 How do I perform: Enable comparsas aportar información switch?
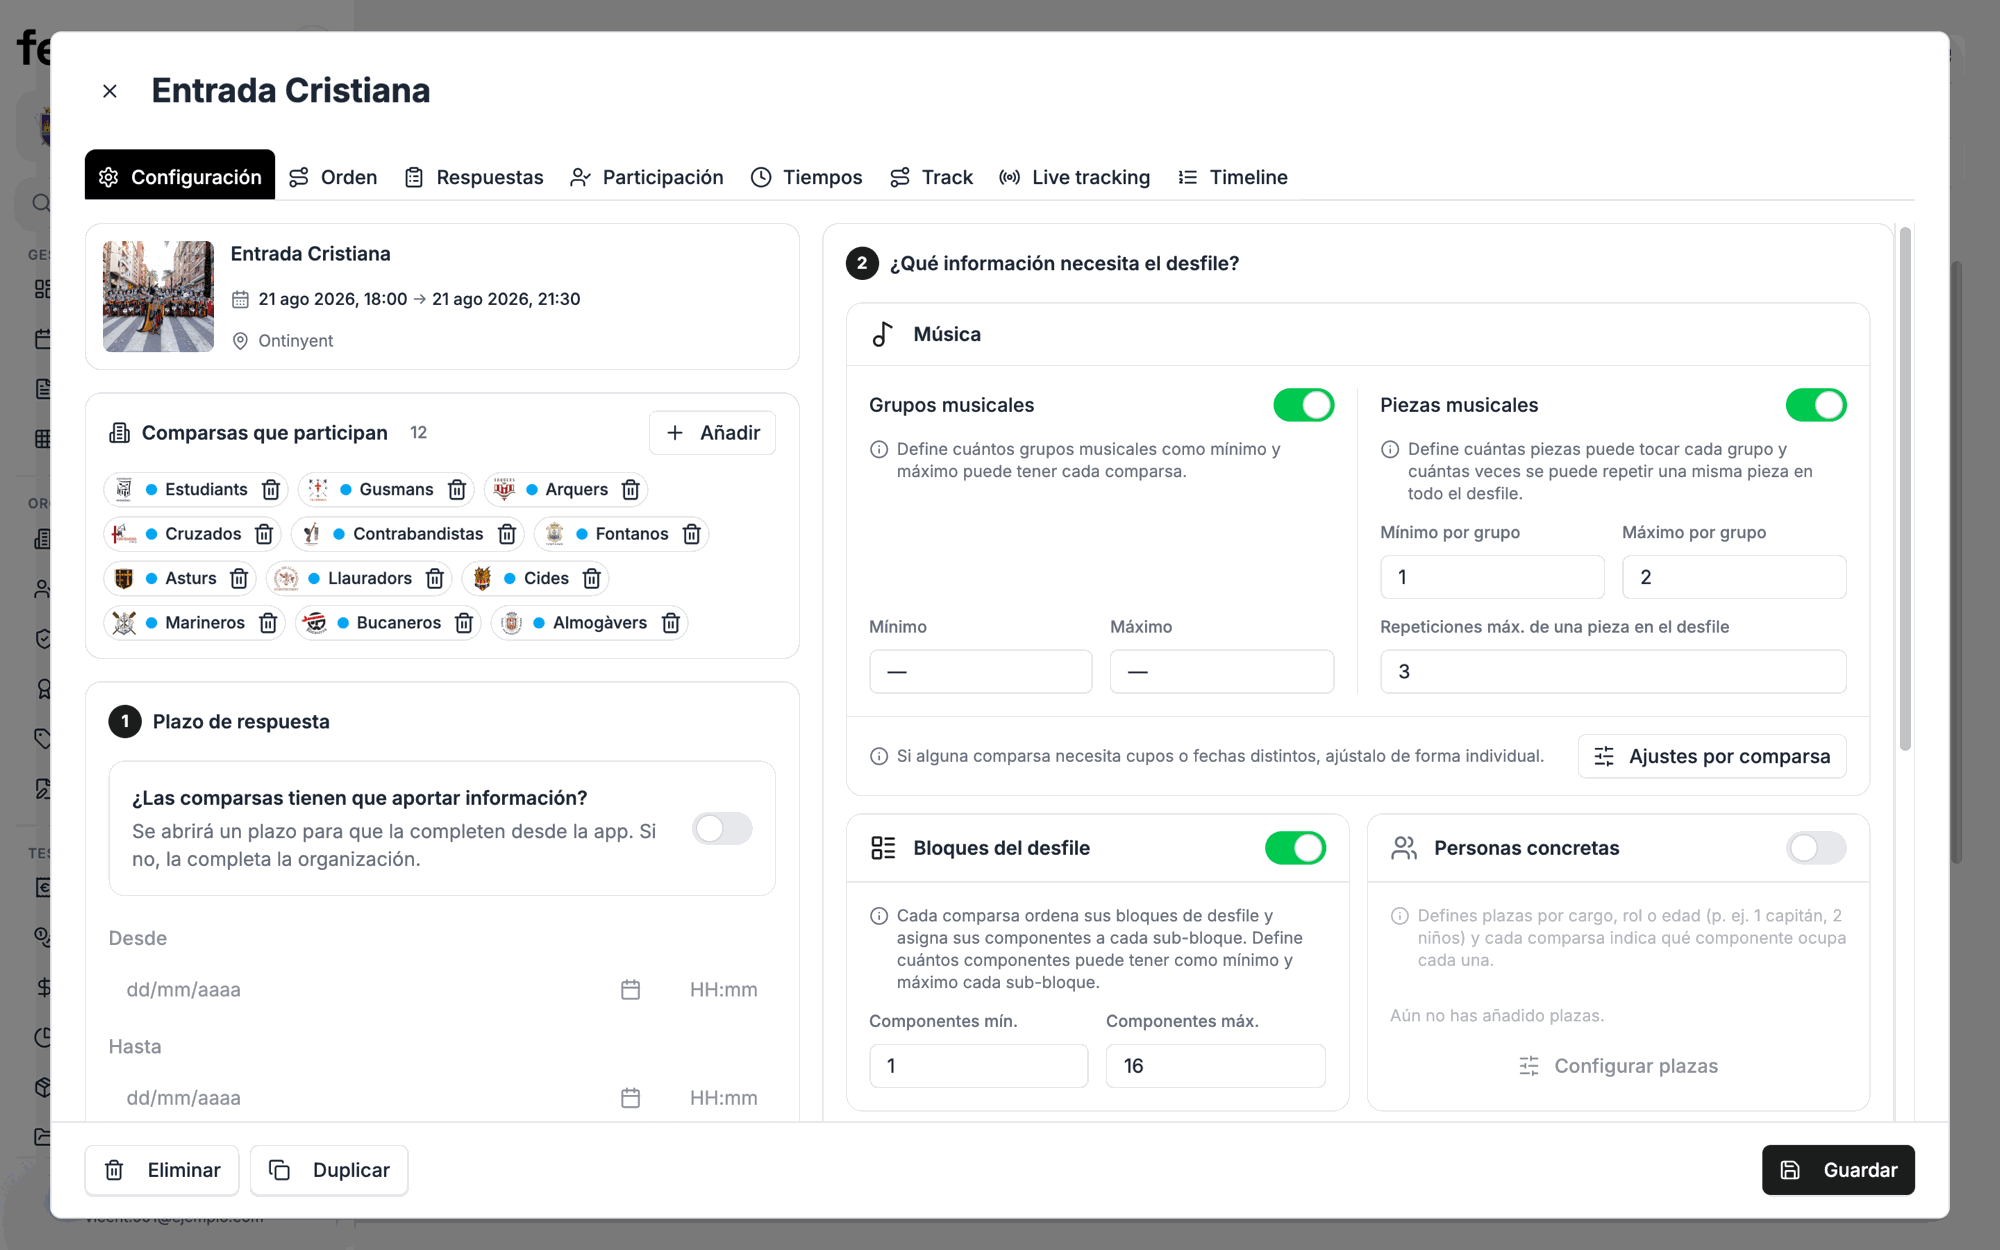[722, 829]
